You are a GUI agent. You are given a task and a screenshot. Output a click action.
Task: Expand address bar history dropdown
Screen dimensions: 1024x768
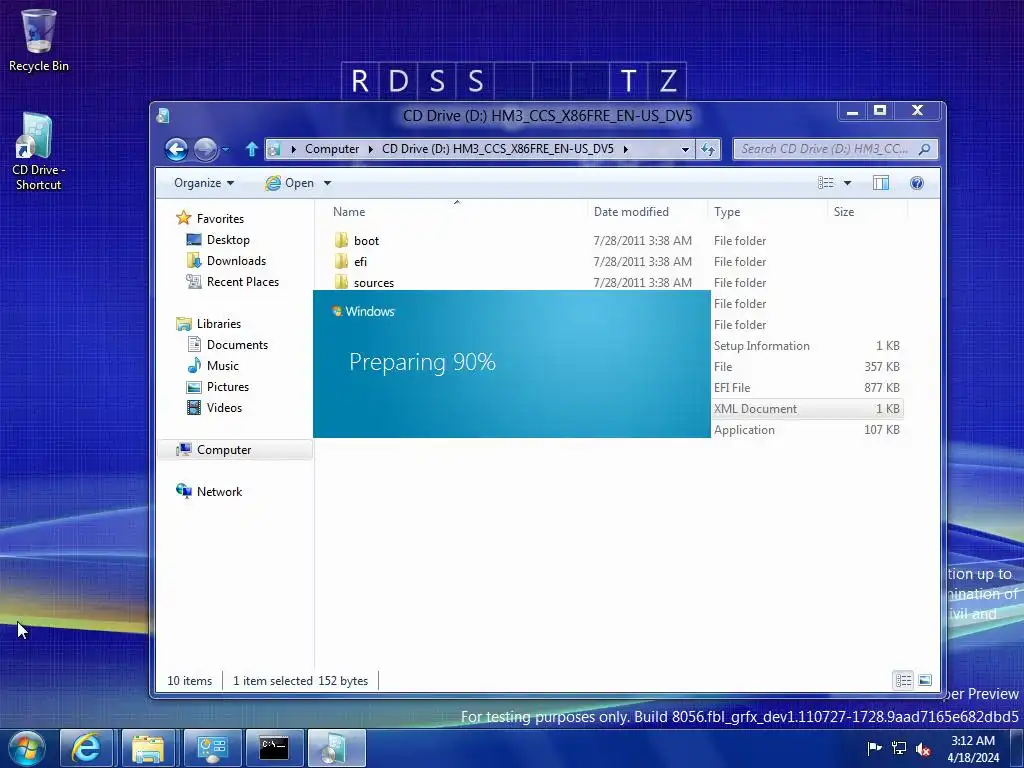(x=685, y=150)
